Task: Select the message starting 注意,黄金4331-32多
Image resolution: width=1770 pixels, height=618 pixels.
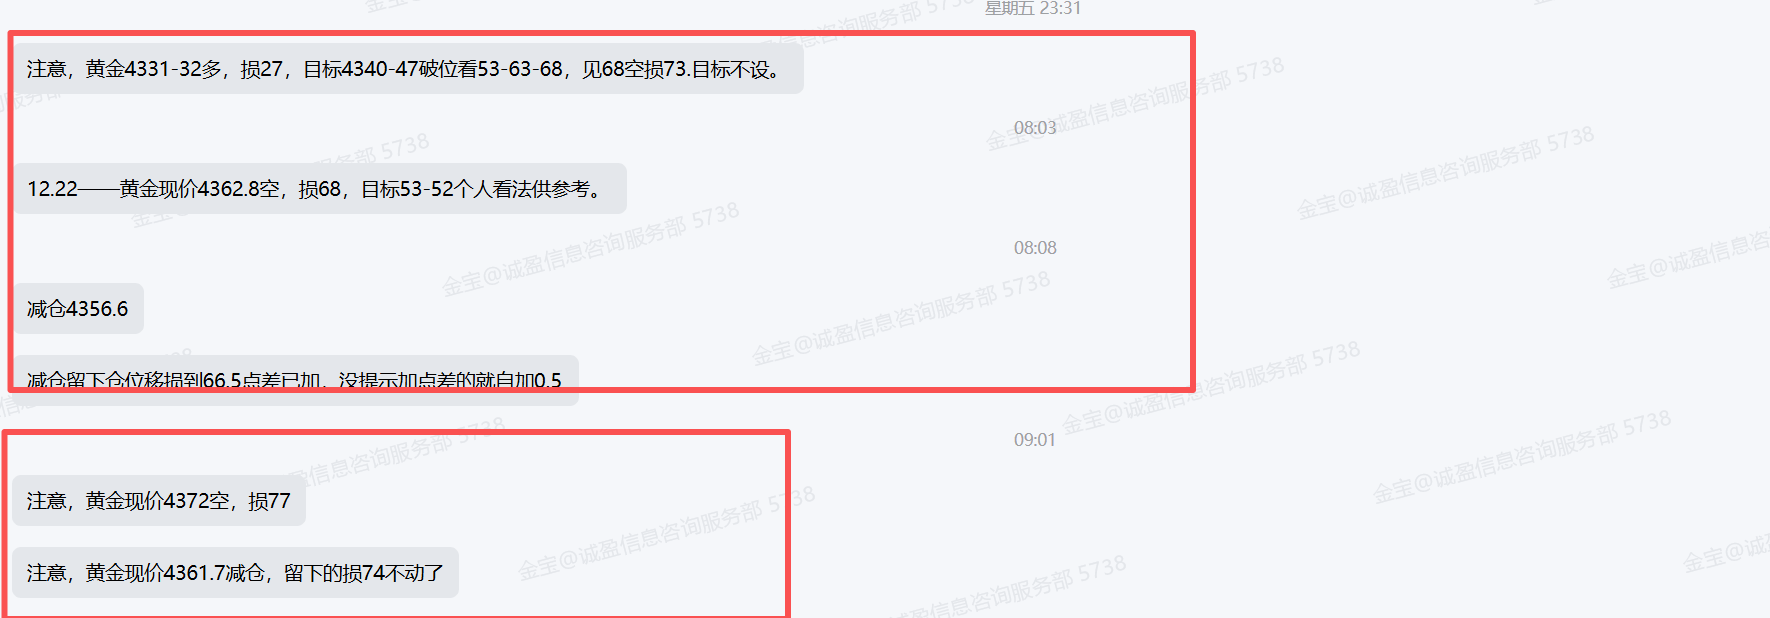Action: 408,69
